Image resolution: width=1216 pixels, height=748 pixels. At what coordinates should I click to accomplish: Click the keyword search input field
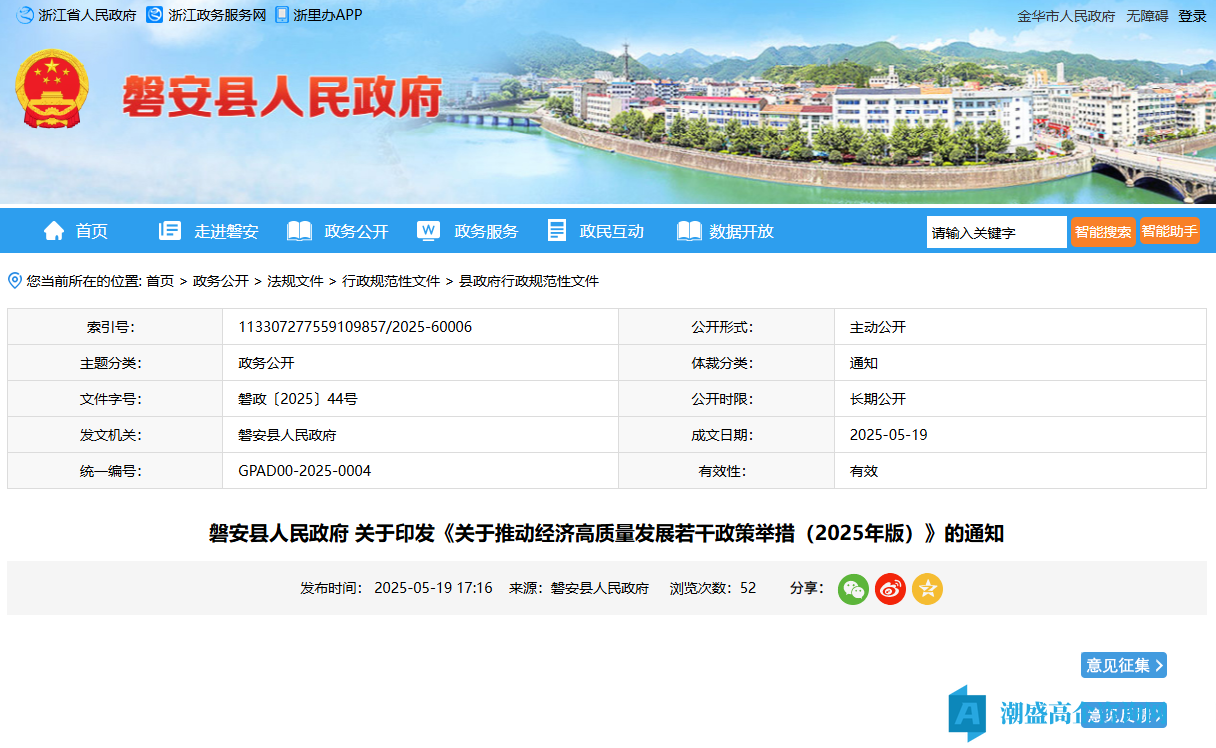pos(995,232)
